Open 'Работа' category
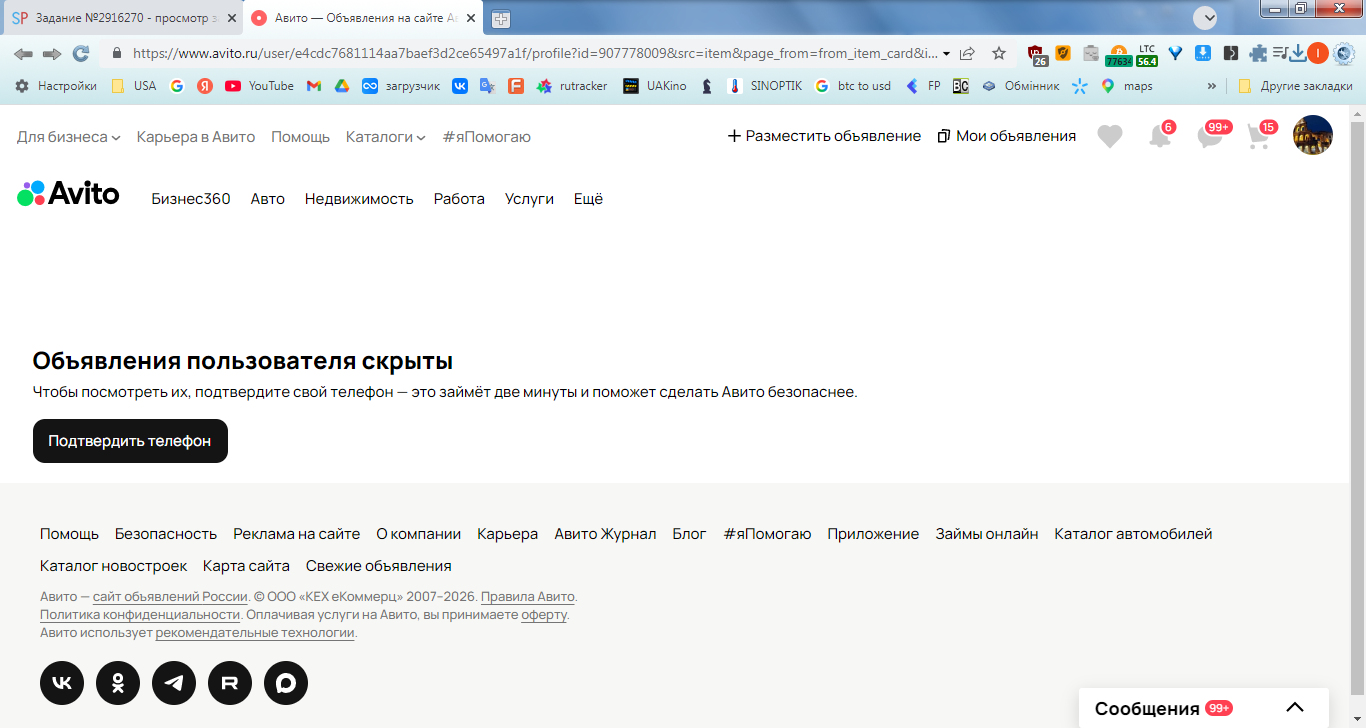This screenshot has height=728, width=1366. 459,199
